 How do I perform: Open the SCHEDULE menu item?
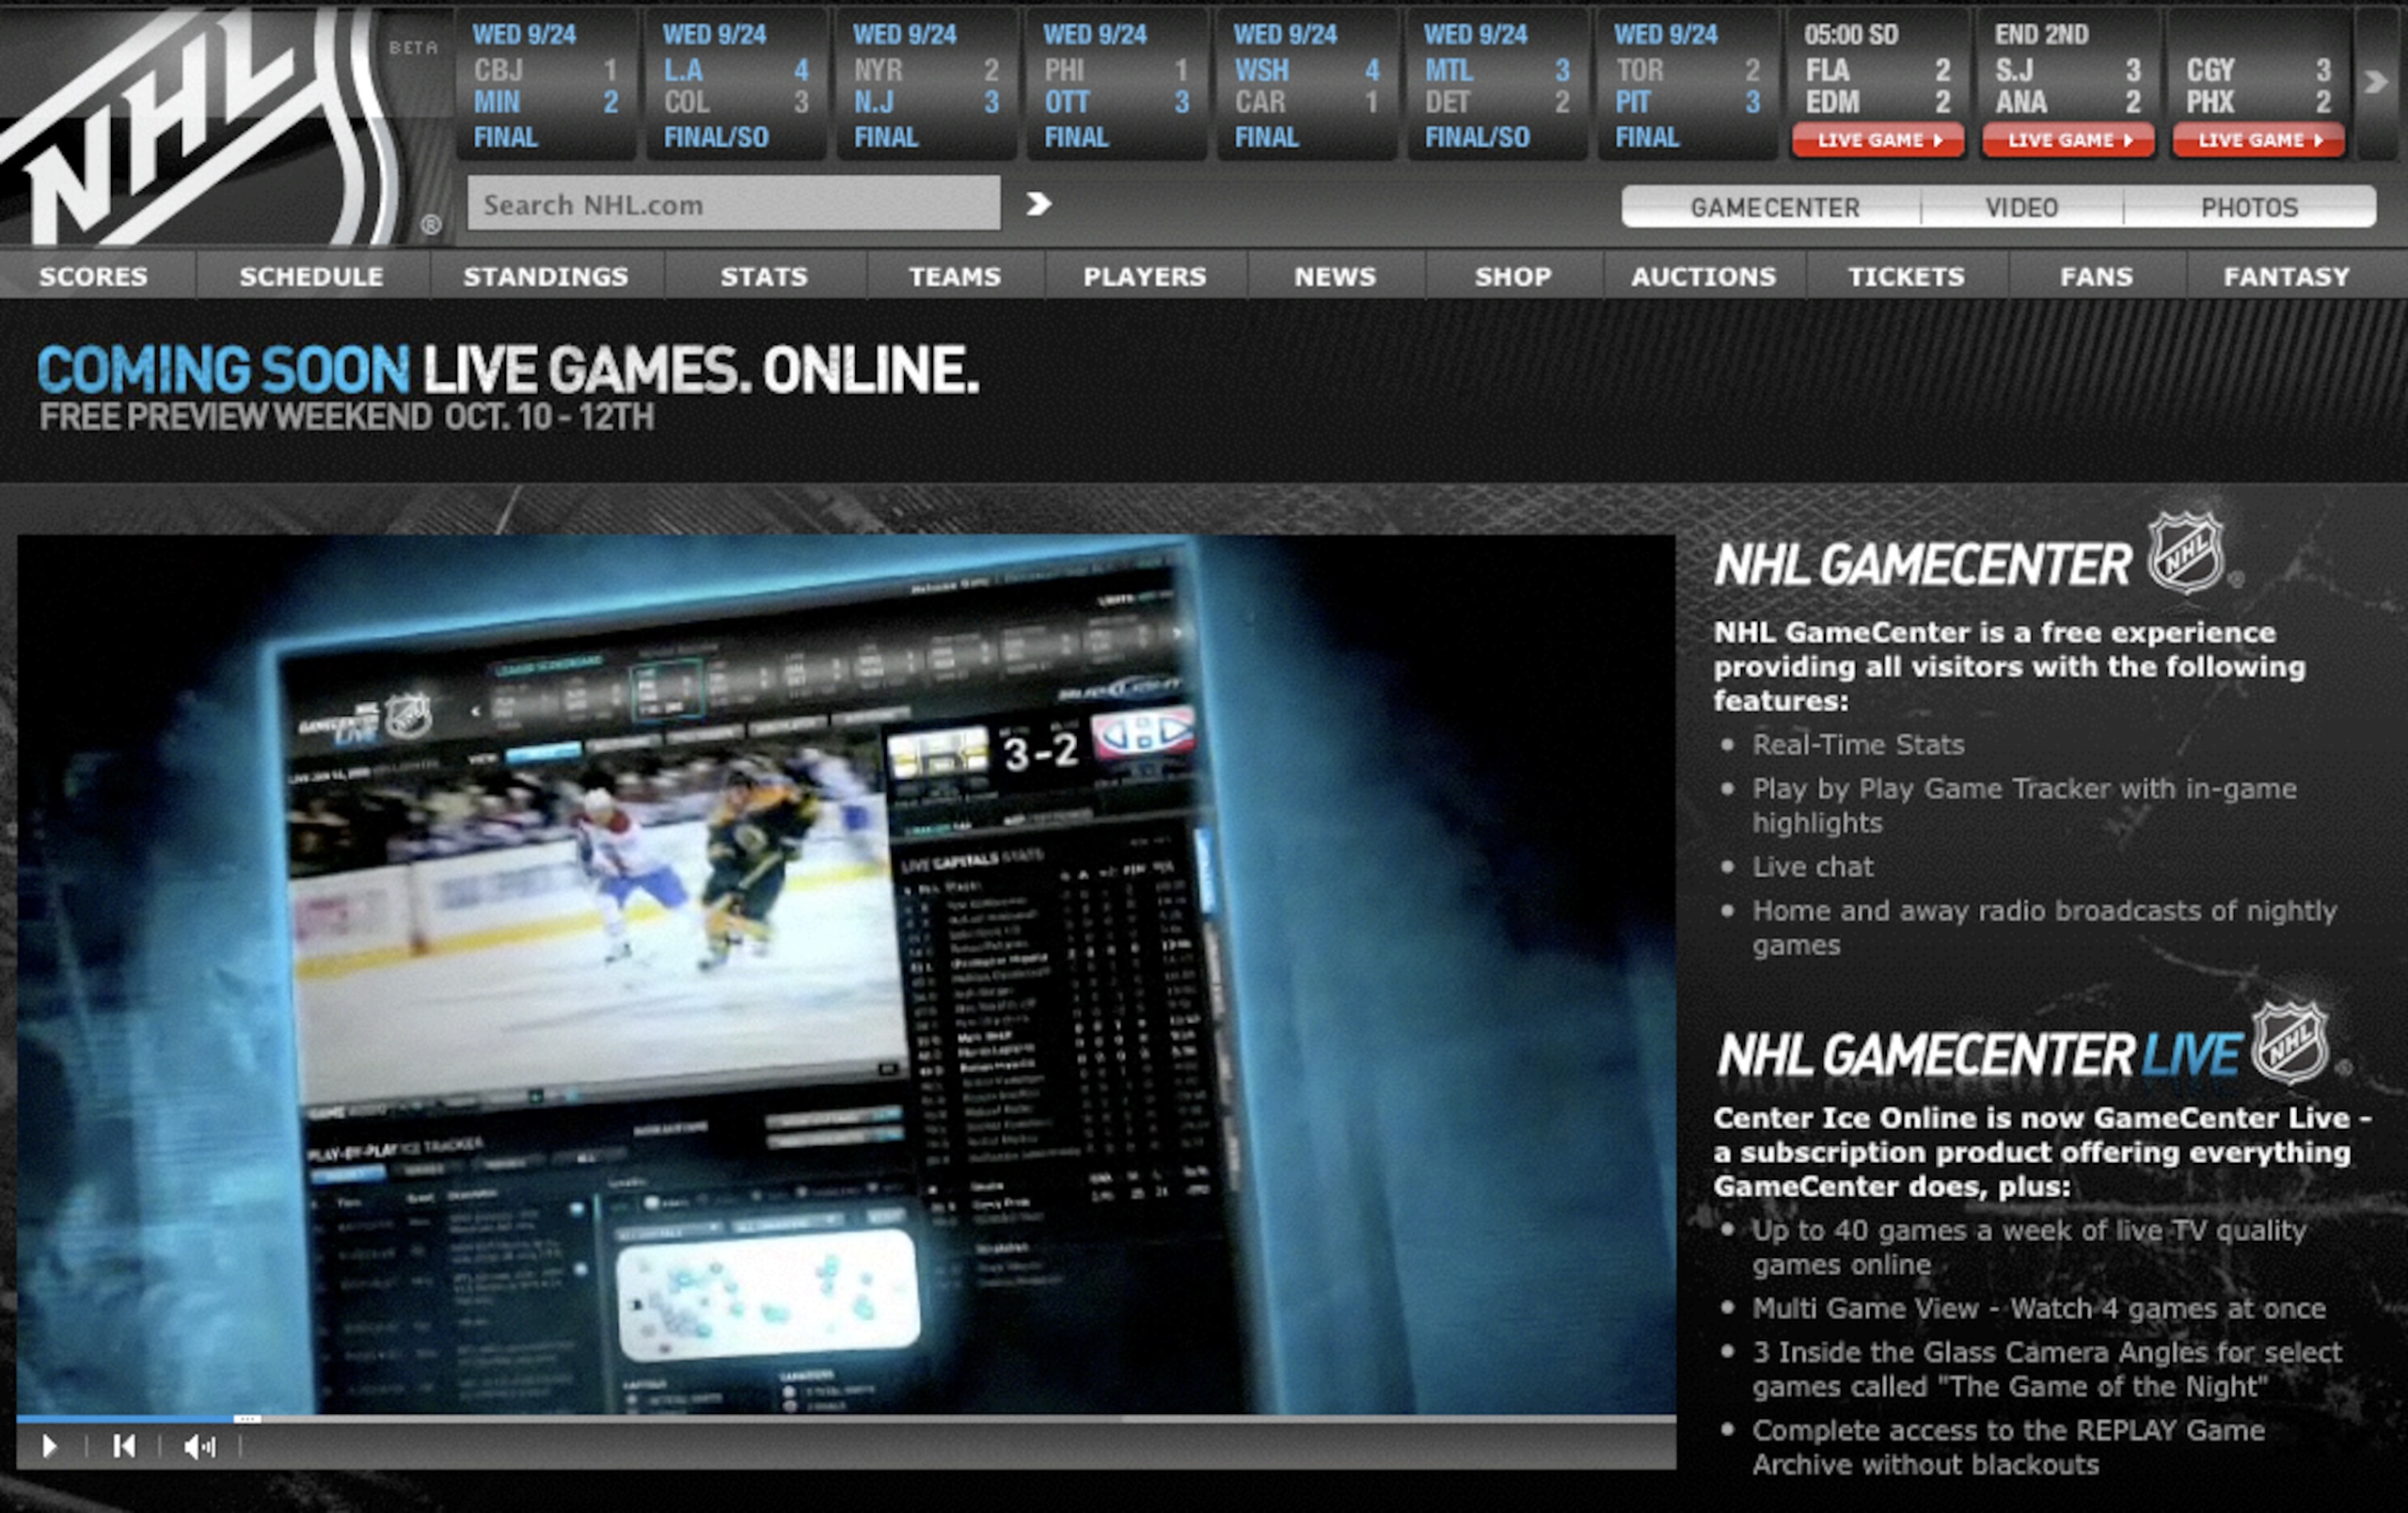tap(311, 276)
